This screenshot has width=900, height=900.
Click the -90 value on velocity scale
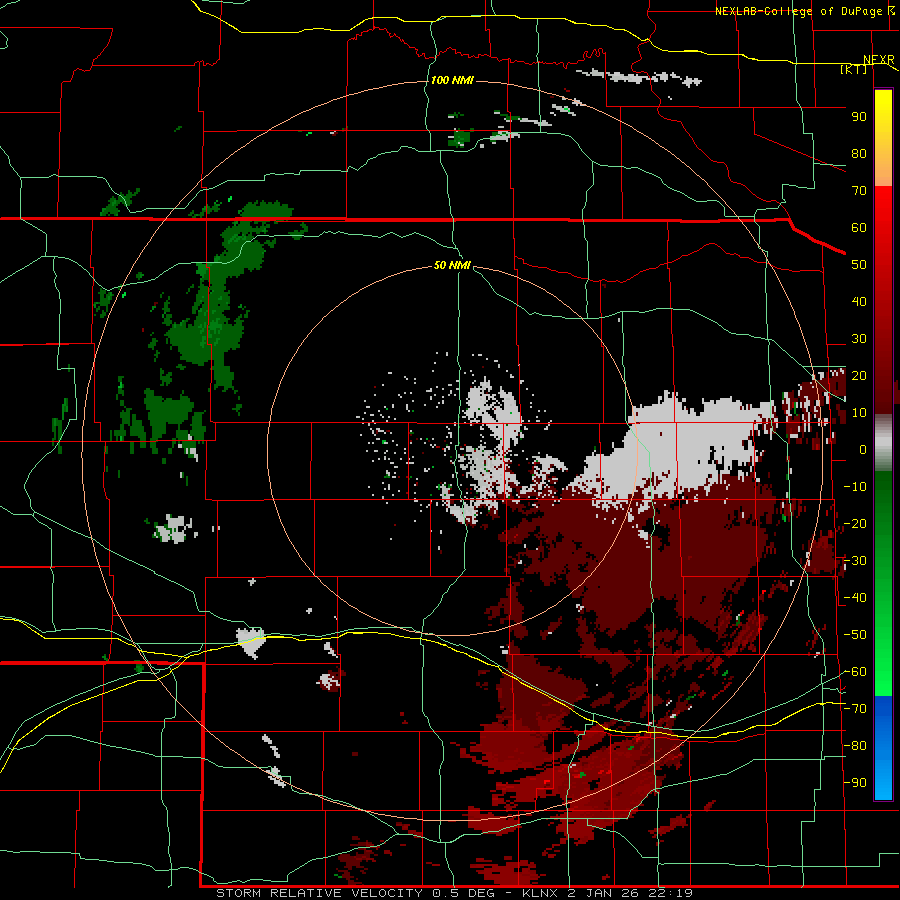click(855, 783)
